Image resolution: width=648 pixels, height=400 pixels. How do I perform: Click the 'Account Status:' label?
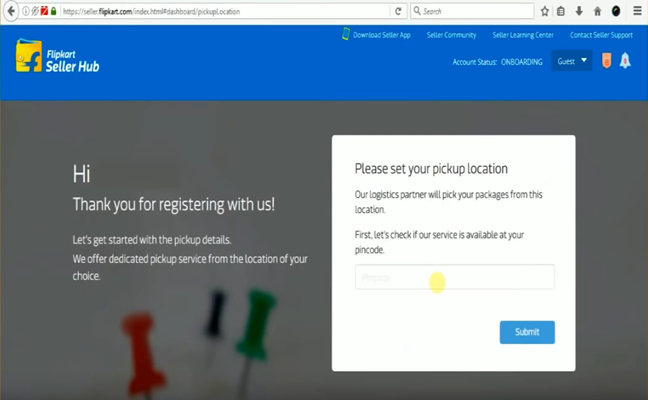[475, 62]
